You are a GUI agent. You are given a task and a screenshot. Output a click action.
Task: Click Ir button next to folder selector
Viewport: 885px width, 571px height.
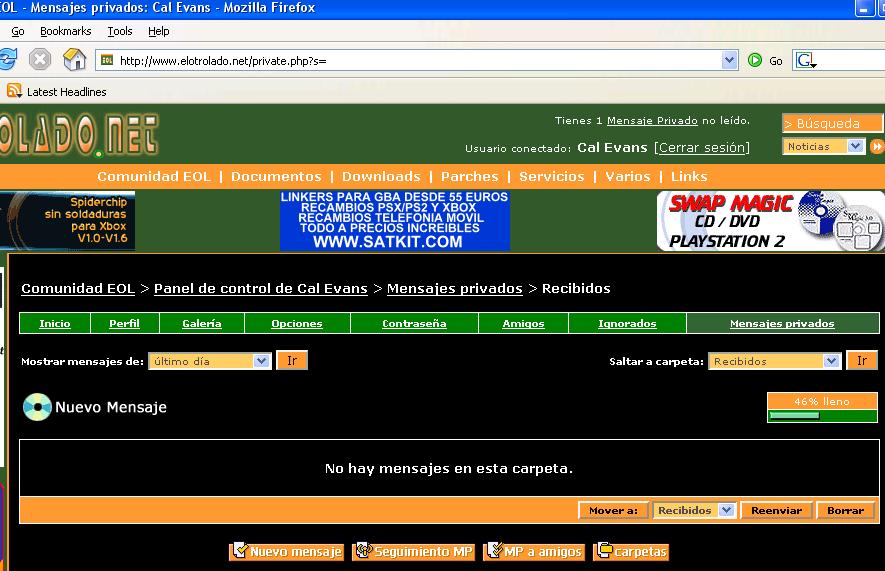point(862,361)
